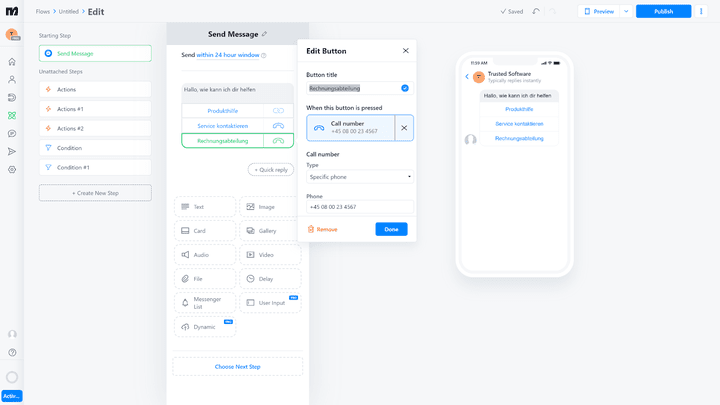Image resolution: width=720 pixels, height=405 pixels.
Task: Click Service kontaktieren in phone preview
Action: 519,124
